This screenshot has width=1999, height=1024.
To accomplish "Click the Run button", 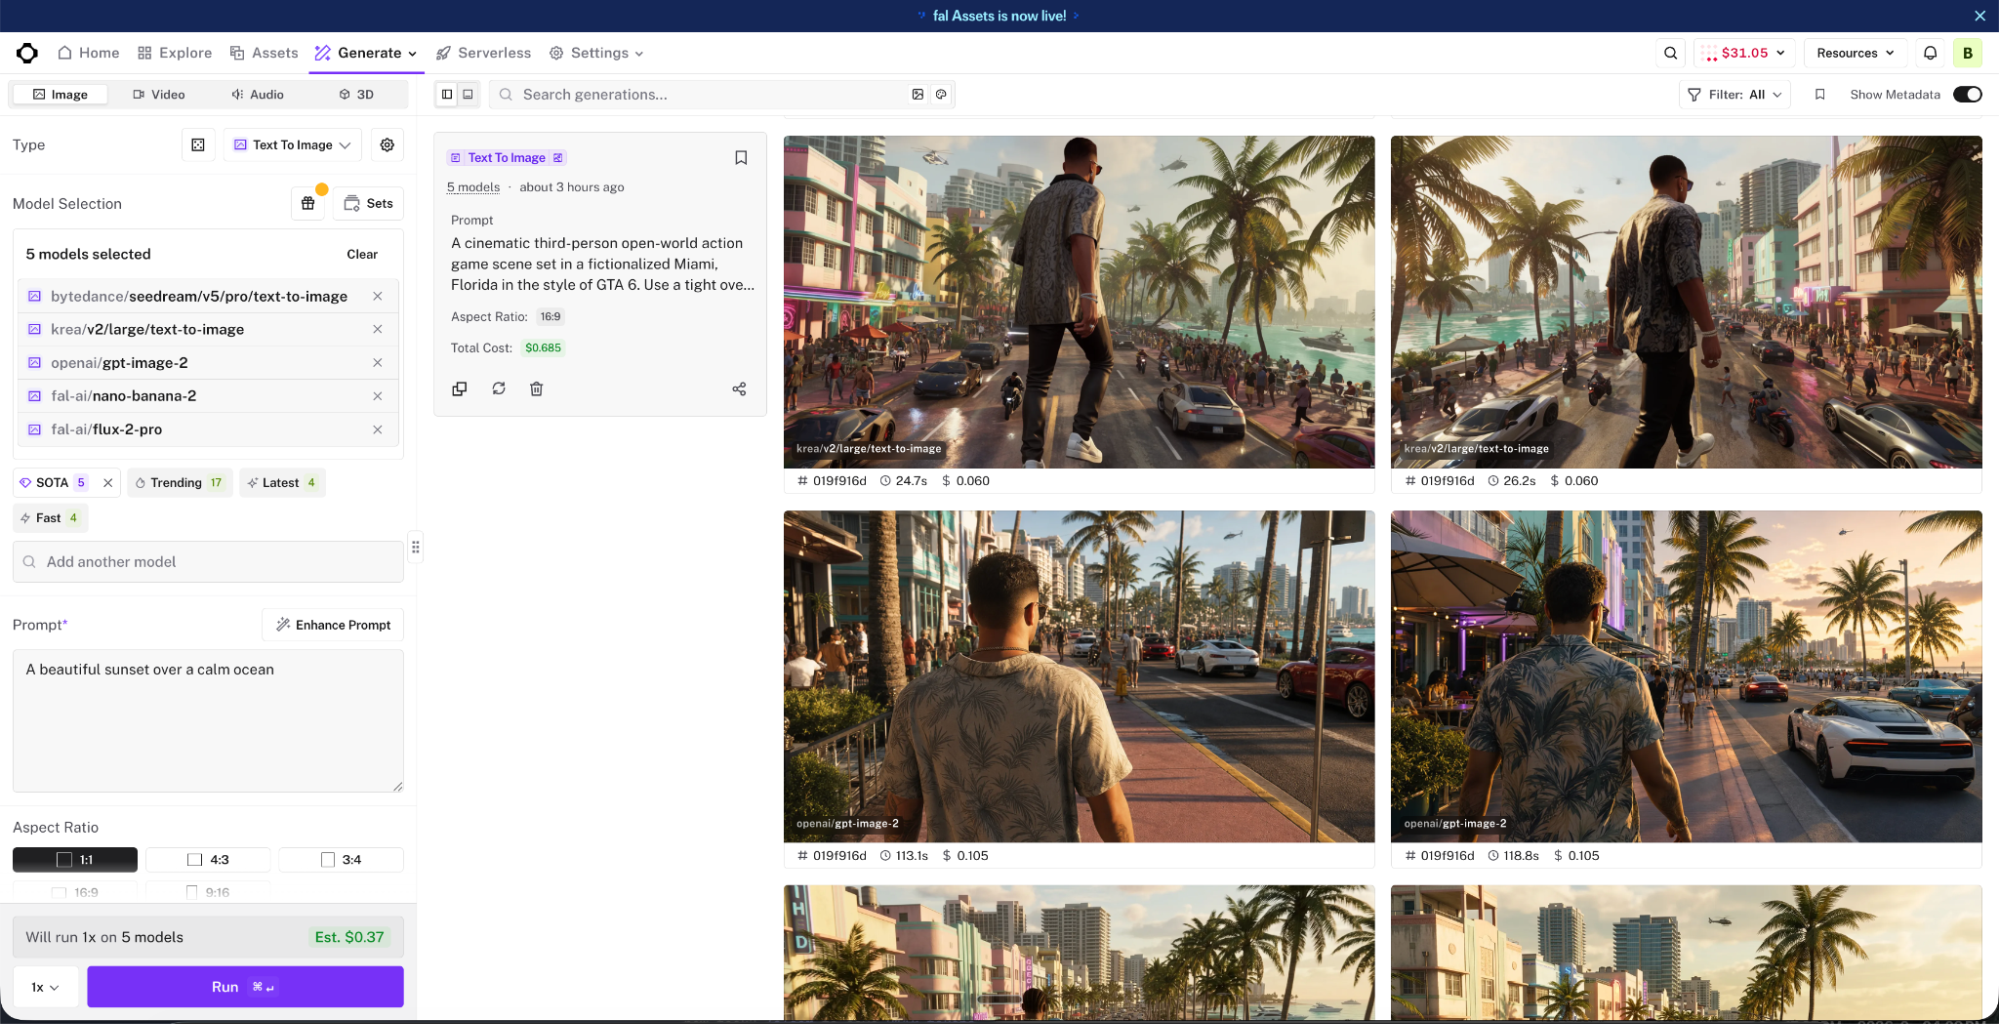I will [x=245, y=987].
